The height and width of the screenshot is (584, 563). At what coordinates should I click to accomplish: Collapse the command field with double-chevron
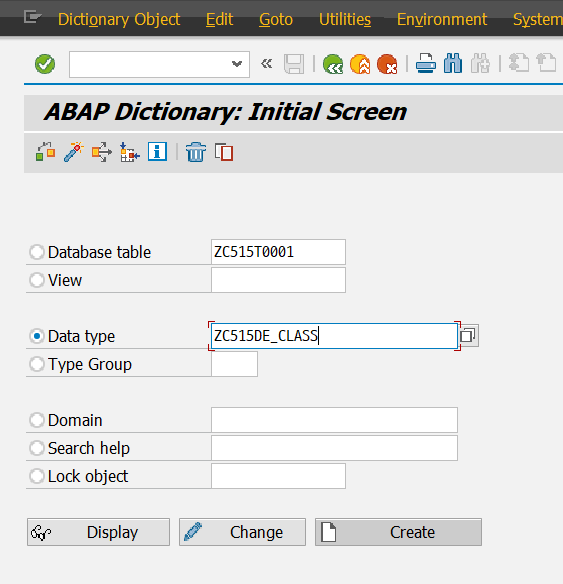pyautogui.click(x=267, y=64)
